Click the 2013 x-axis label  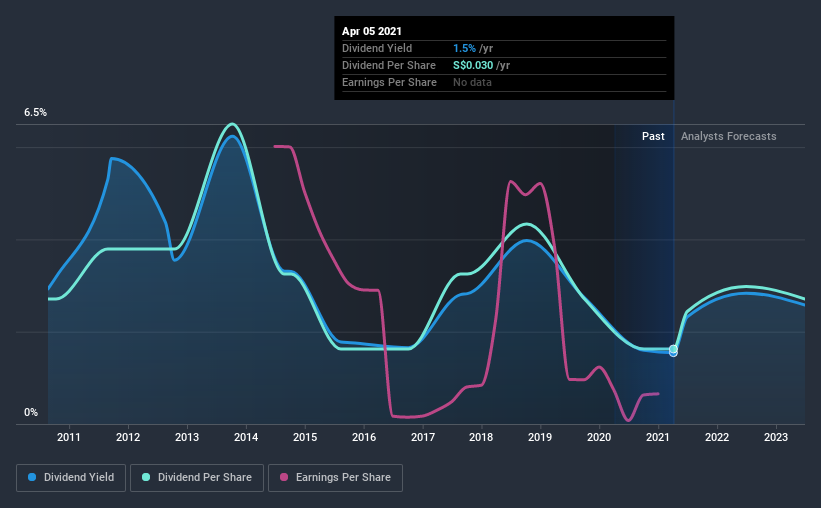(x=187, y=437)
